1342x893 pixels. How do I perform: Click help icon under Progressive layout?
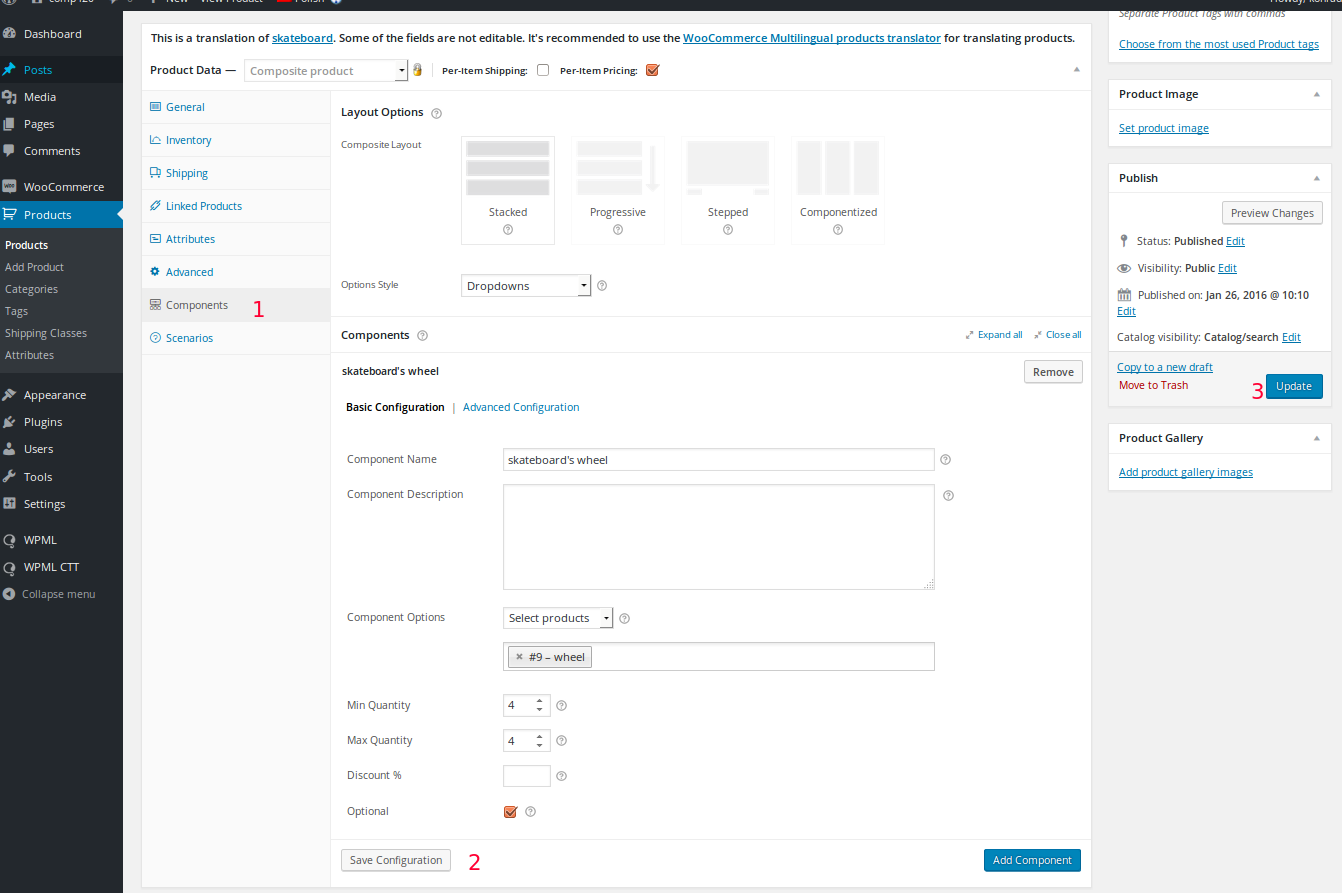coord(618,229)
